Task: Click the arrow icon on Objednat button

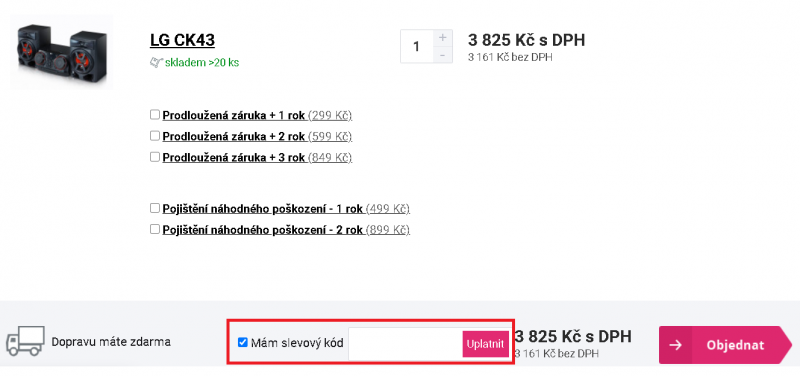Action: pos(676,345)
